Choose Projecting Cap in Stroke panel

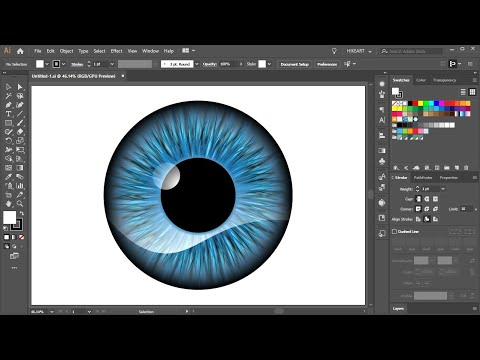click(x=435, y=199)
